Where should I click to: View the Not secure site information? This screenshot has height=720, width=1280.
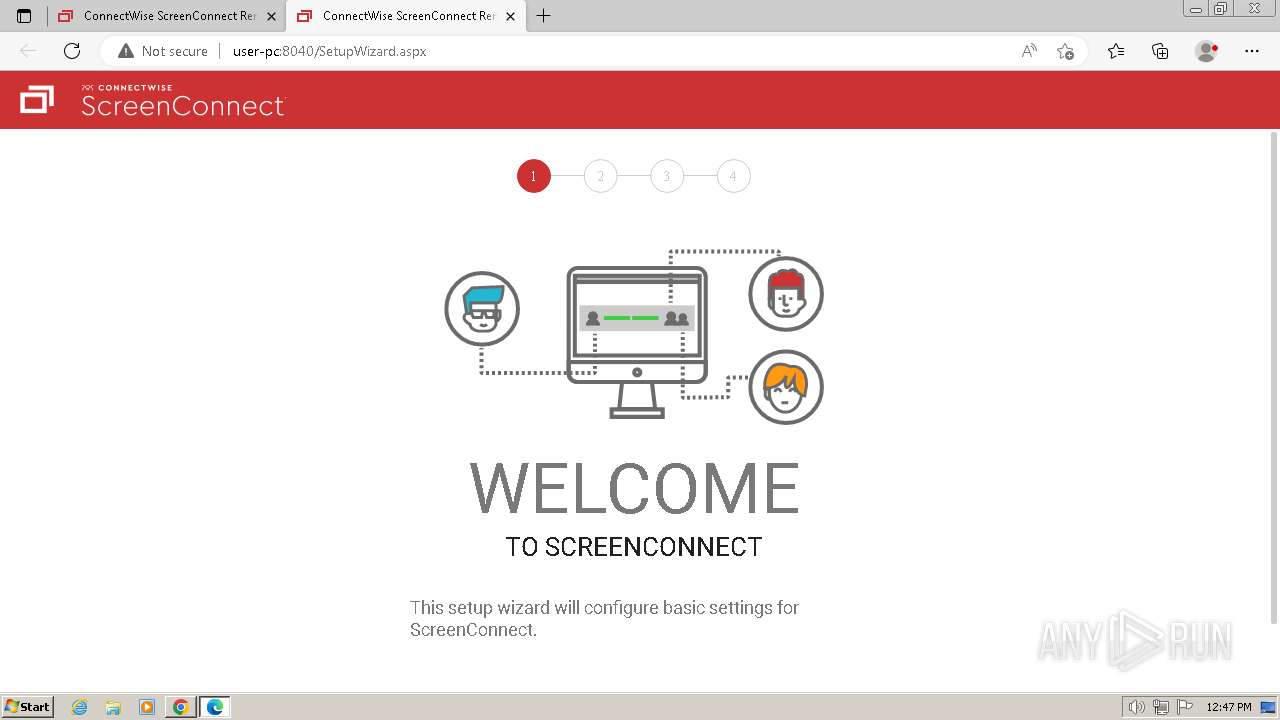tap(163, 51)
